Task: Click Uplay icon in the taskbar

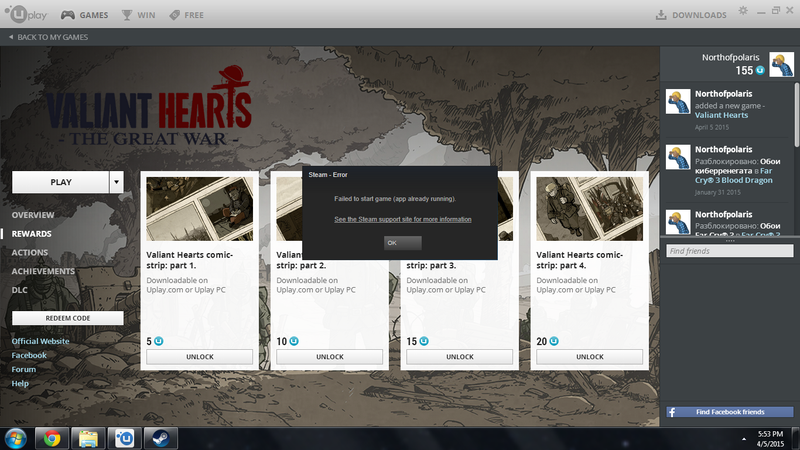Action: pyautogui.click(x=124, y=438)
